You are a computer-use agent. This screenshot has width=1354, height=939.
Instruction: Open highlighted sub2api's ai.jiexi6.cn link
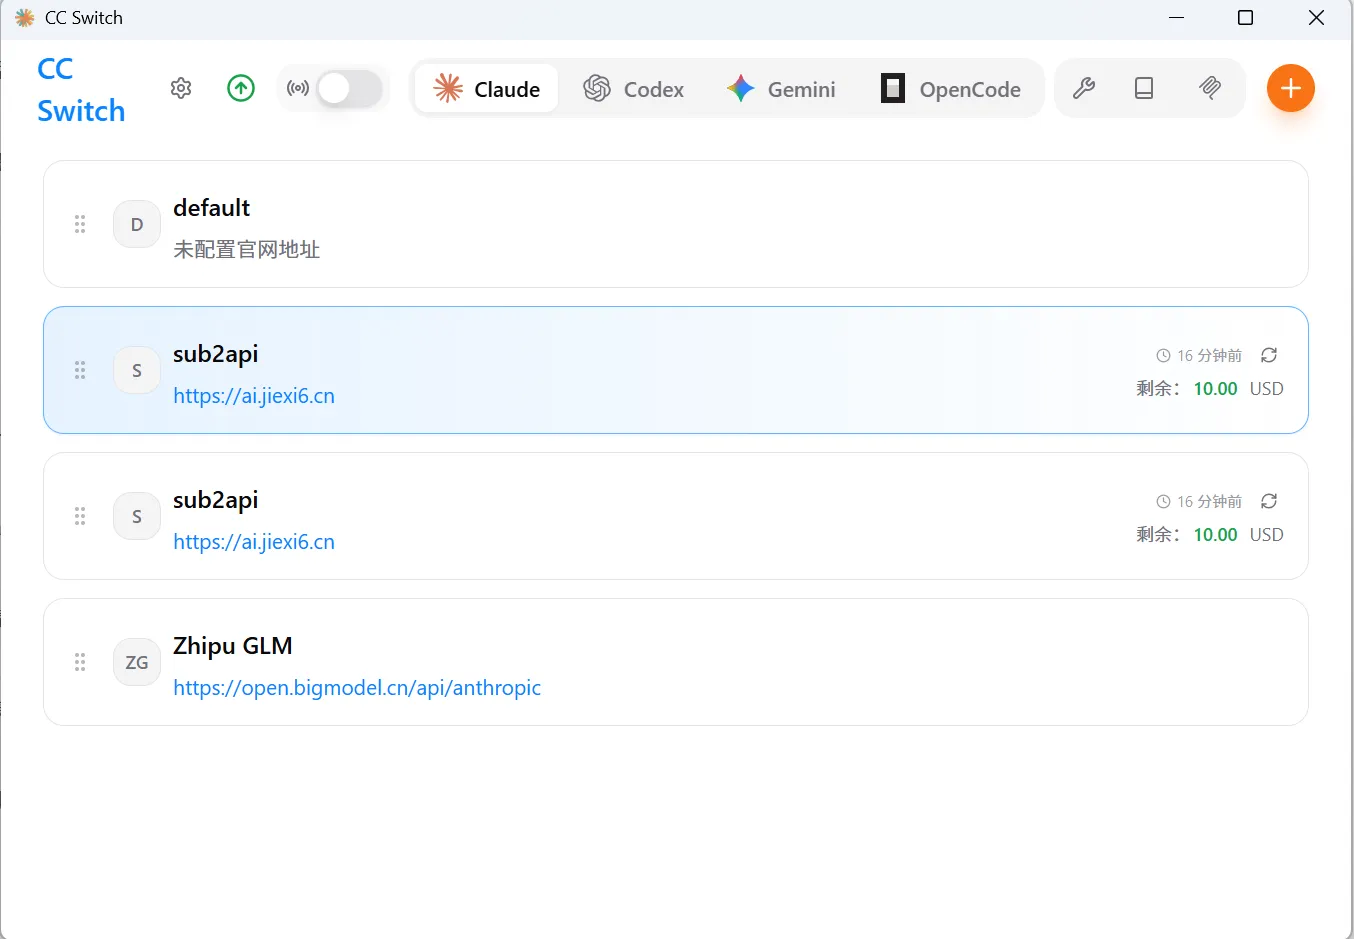coord(254,396)
